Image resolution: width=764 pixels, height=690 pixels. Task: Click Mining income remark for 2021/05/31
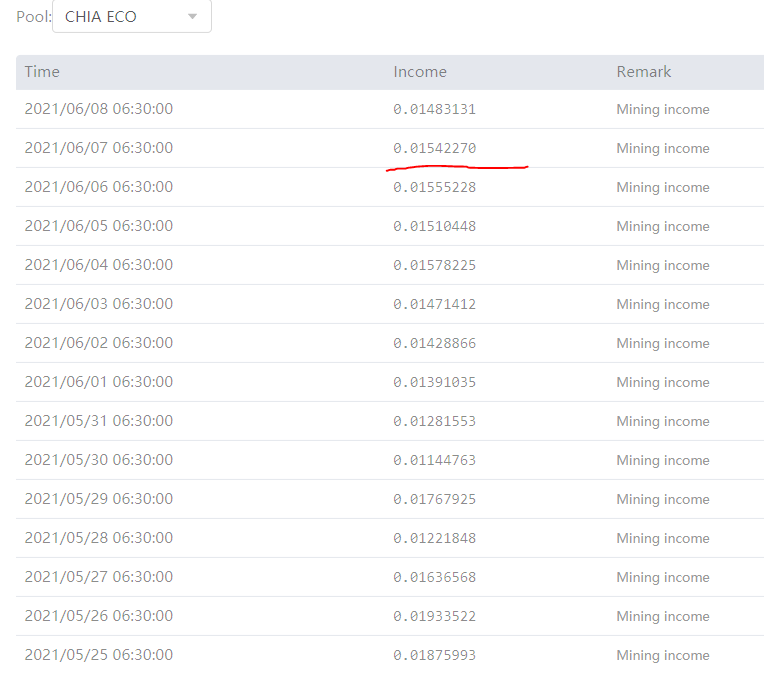click(663, 421)
